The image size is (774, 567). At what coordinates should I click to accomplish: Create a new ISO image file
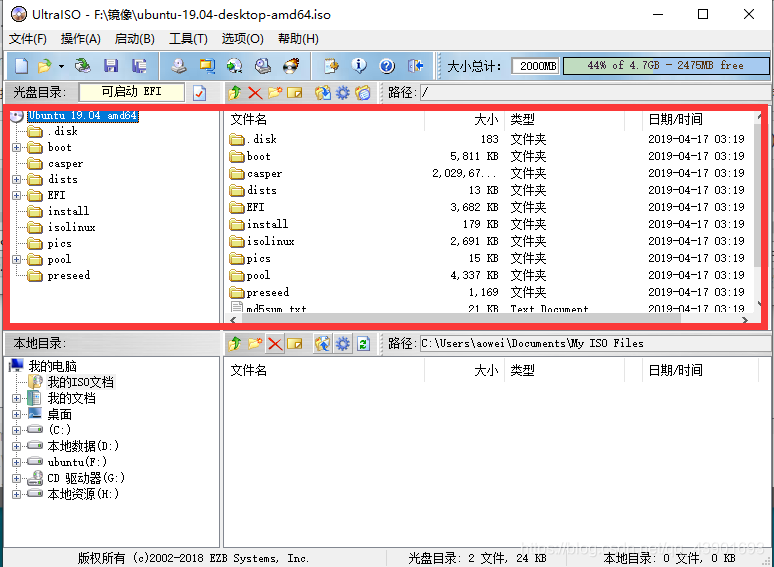click(x=21, y=66)
